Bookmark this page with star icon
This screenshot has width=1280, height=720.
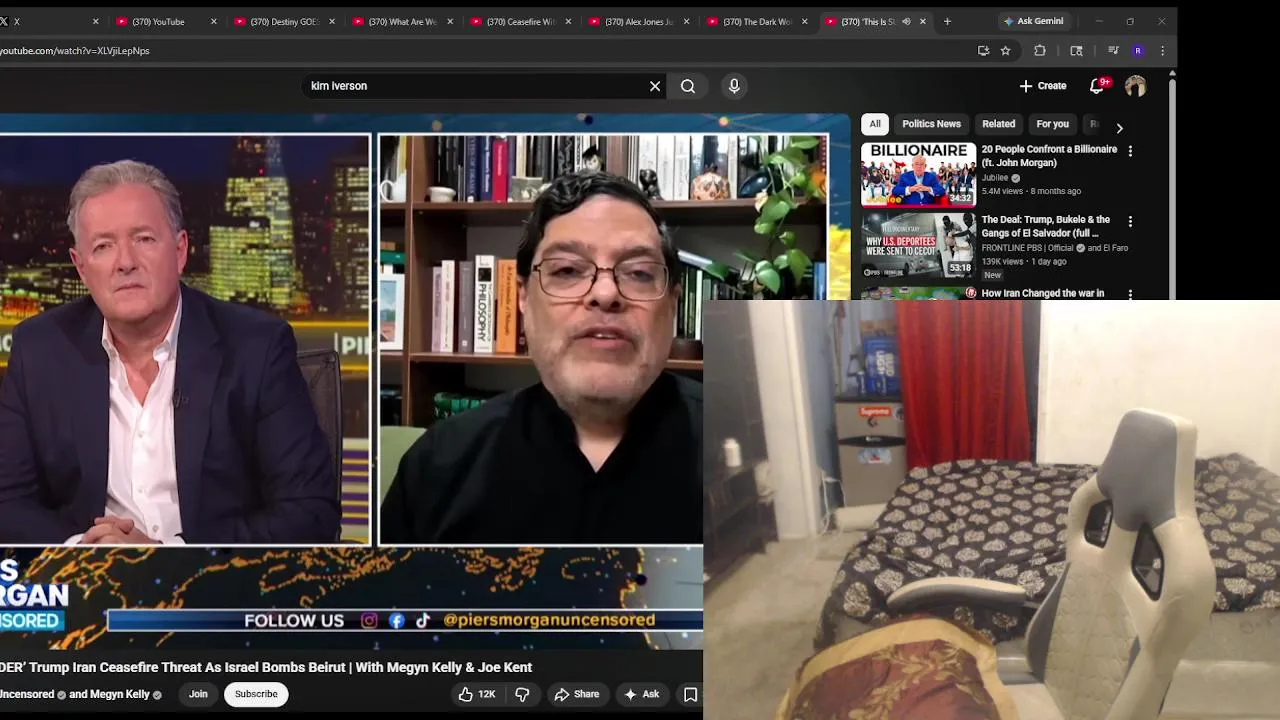point(1005,50)
